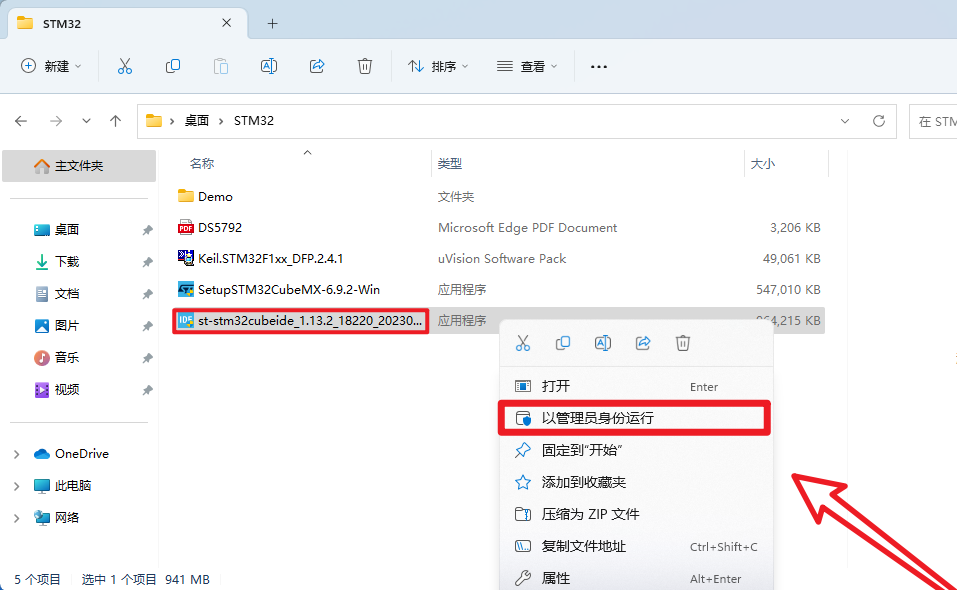957x590 pixels.
Task: Click the Delete trash icon in the top toolbar
Action: click(364, 66)
